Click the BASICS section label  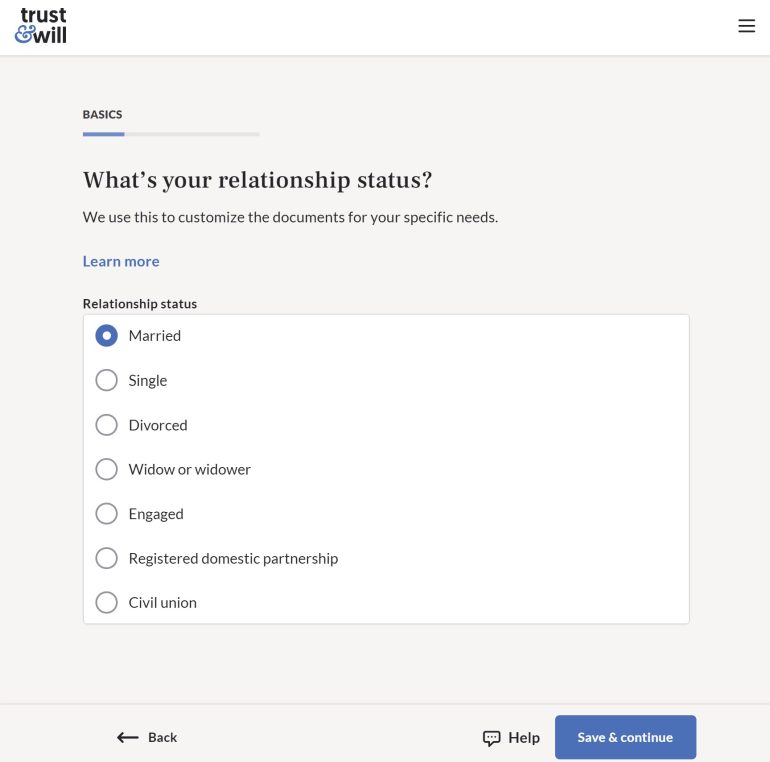click(102, 115)
